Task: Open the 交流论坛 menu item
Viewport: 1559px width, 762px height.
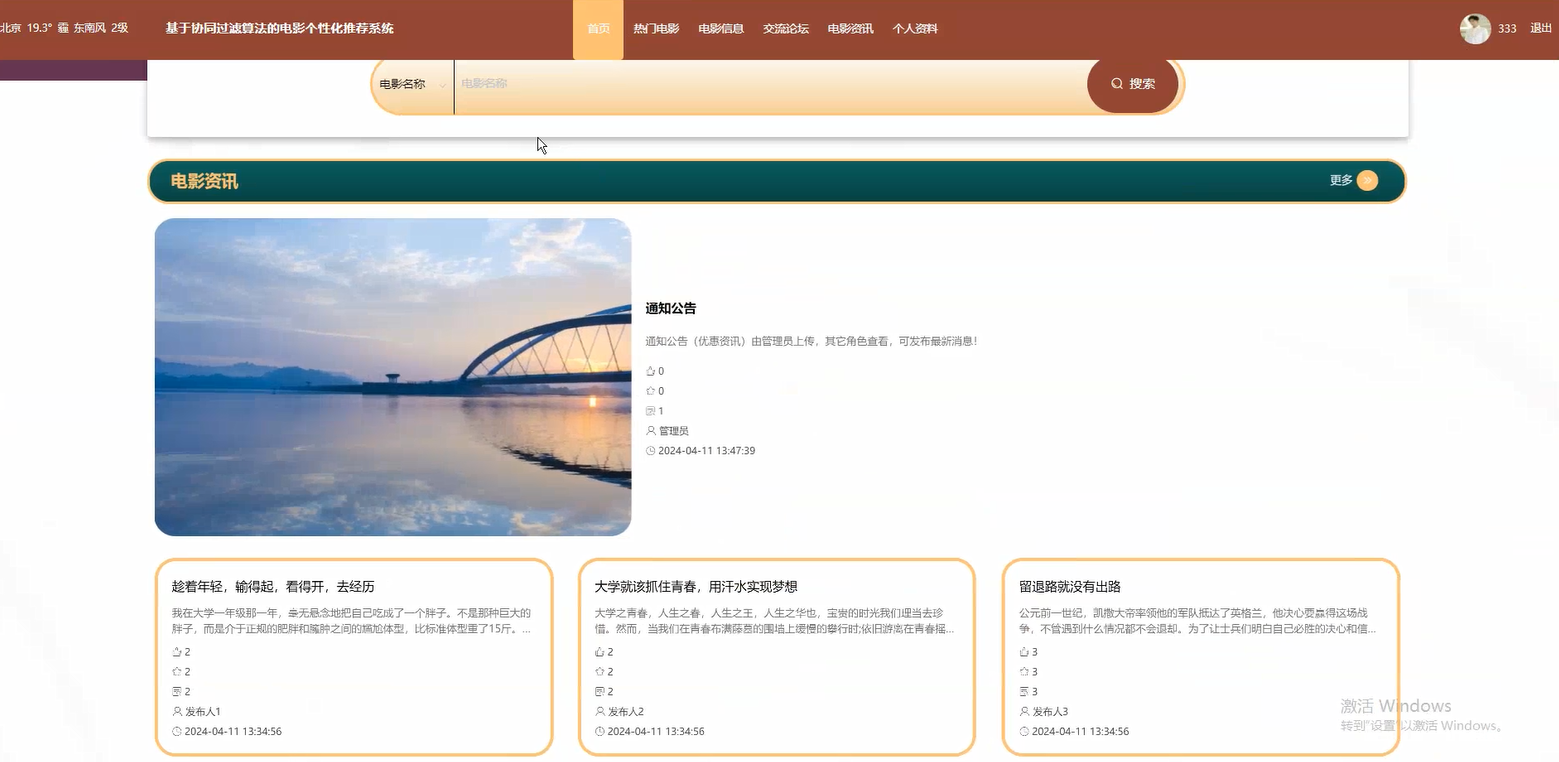Action: click(x=785, y=28)
